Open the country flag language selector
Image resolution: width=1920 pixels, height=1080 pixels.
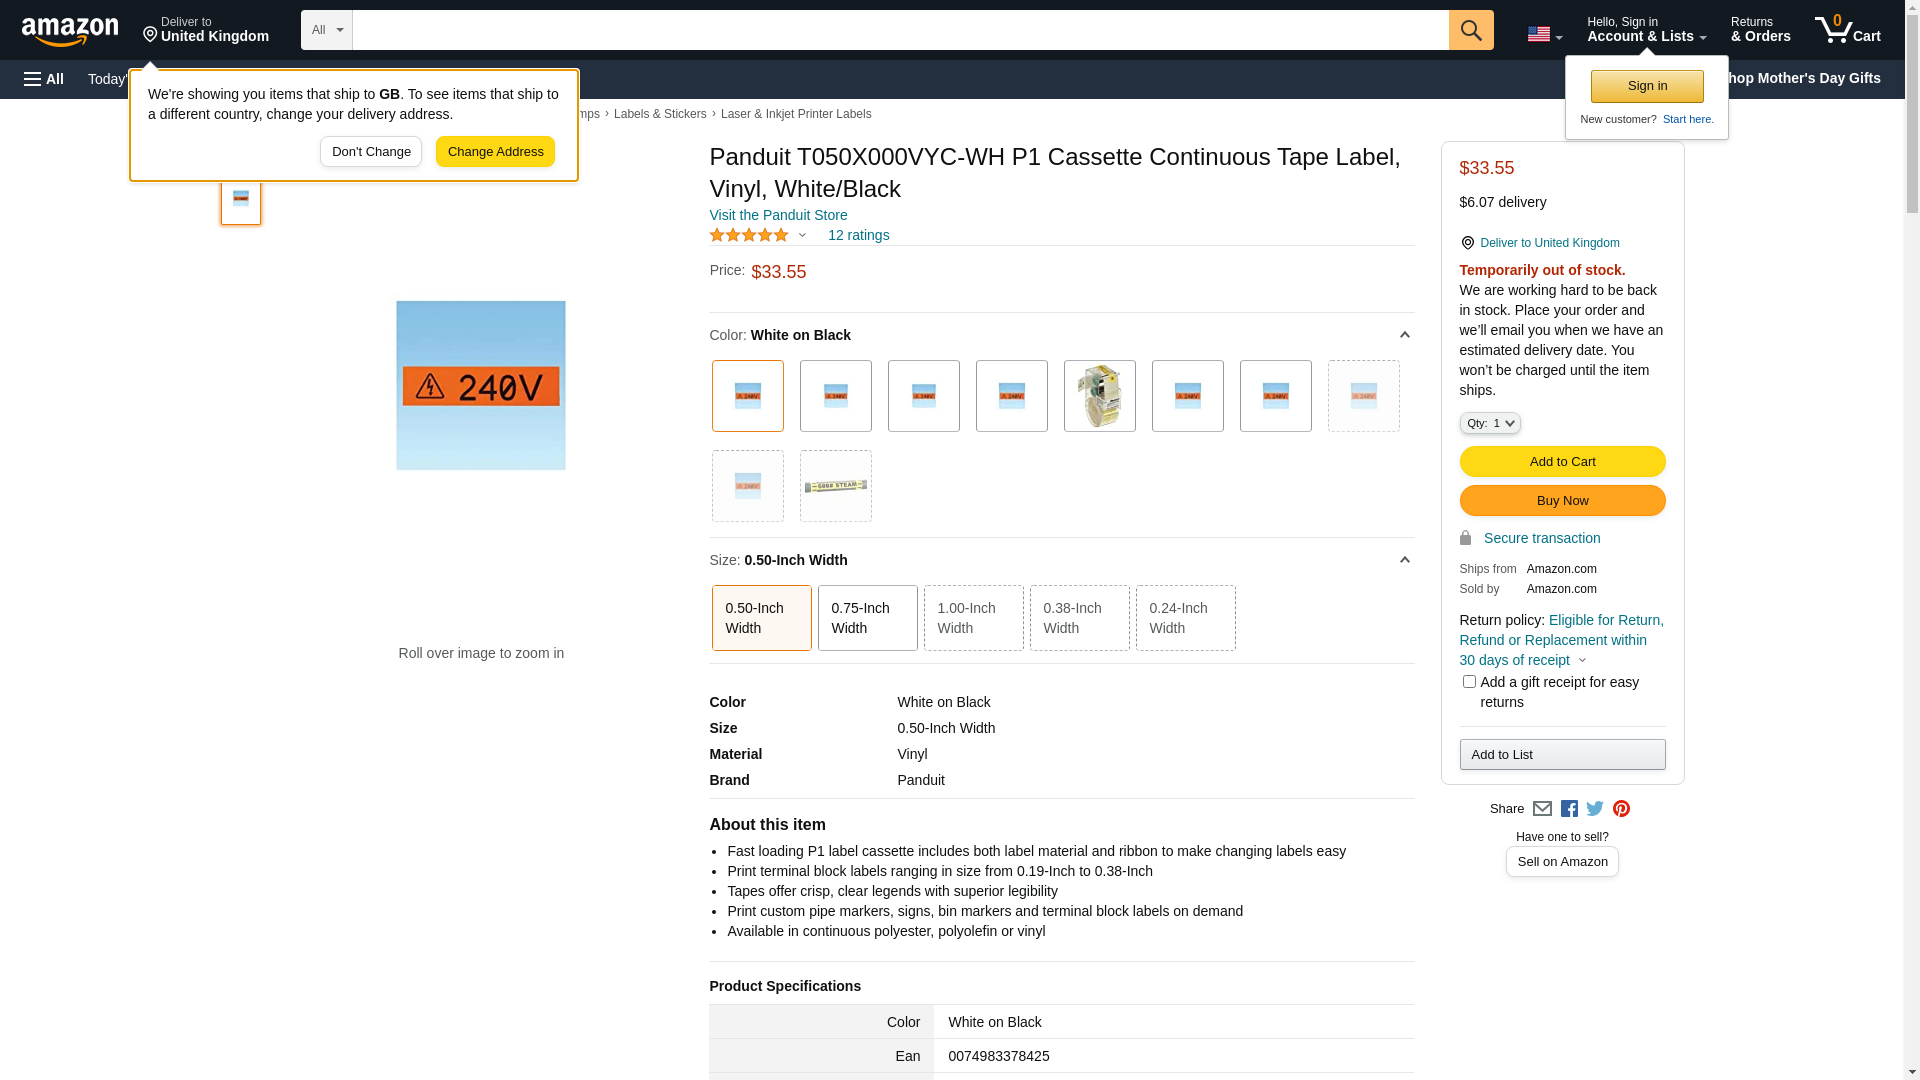[1544, 34]
